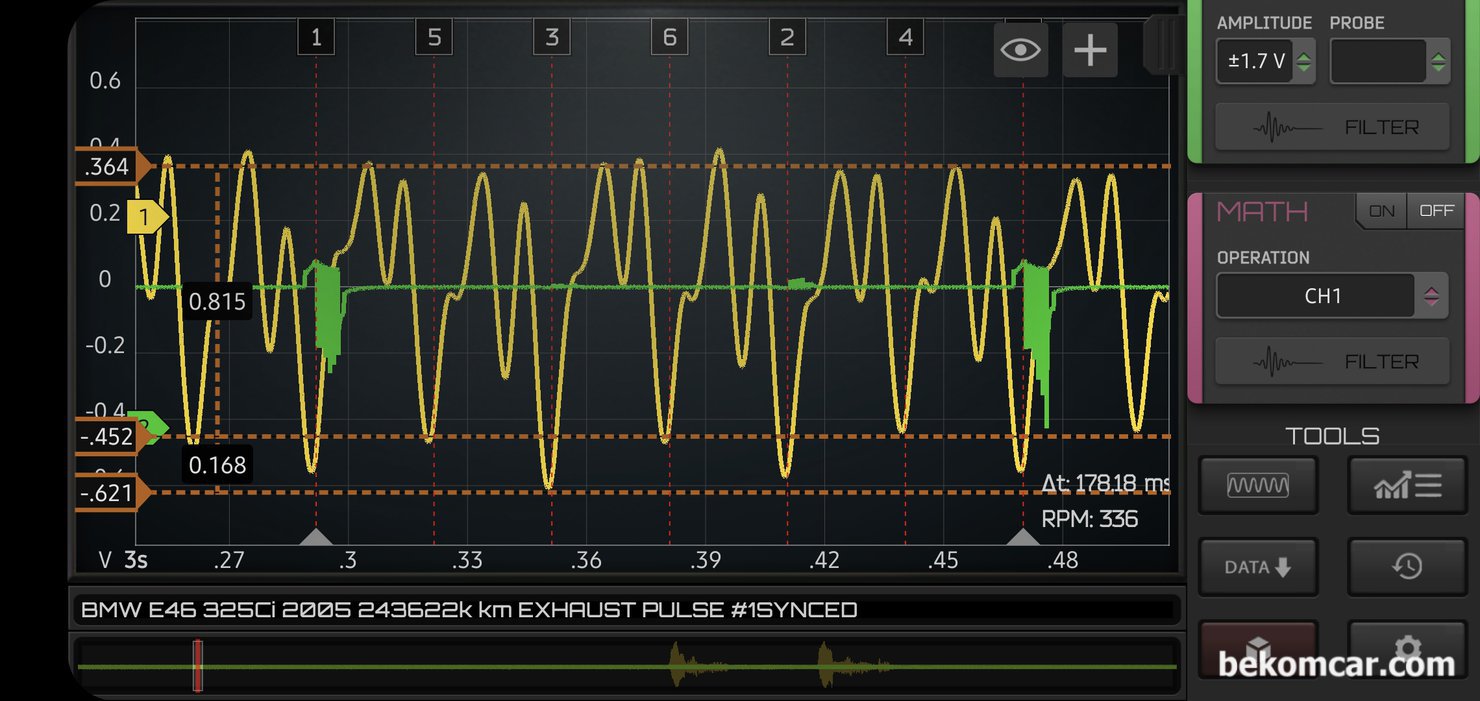The image size is (1480, 701).
Task: Toggle the eye visibility button on the graph
Action: tap(1020, 50)
